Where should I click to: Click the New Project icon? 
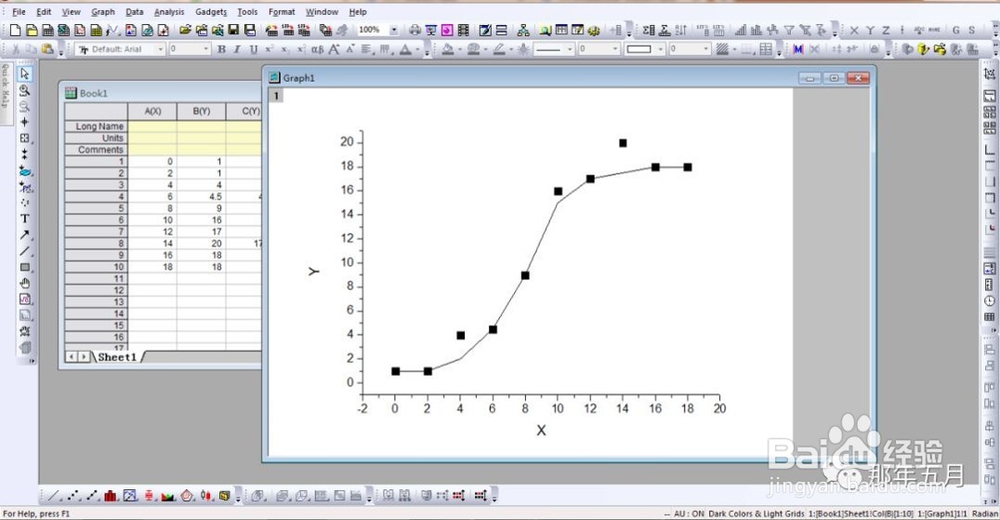pyautogui.click(x=15, y=30)
